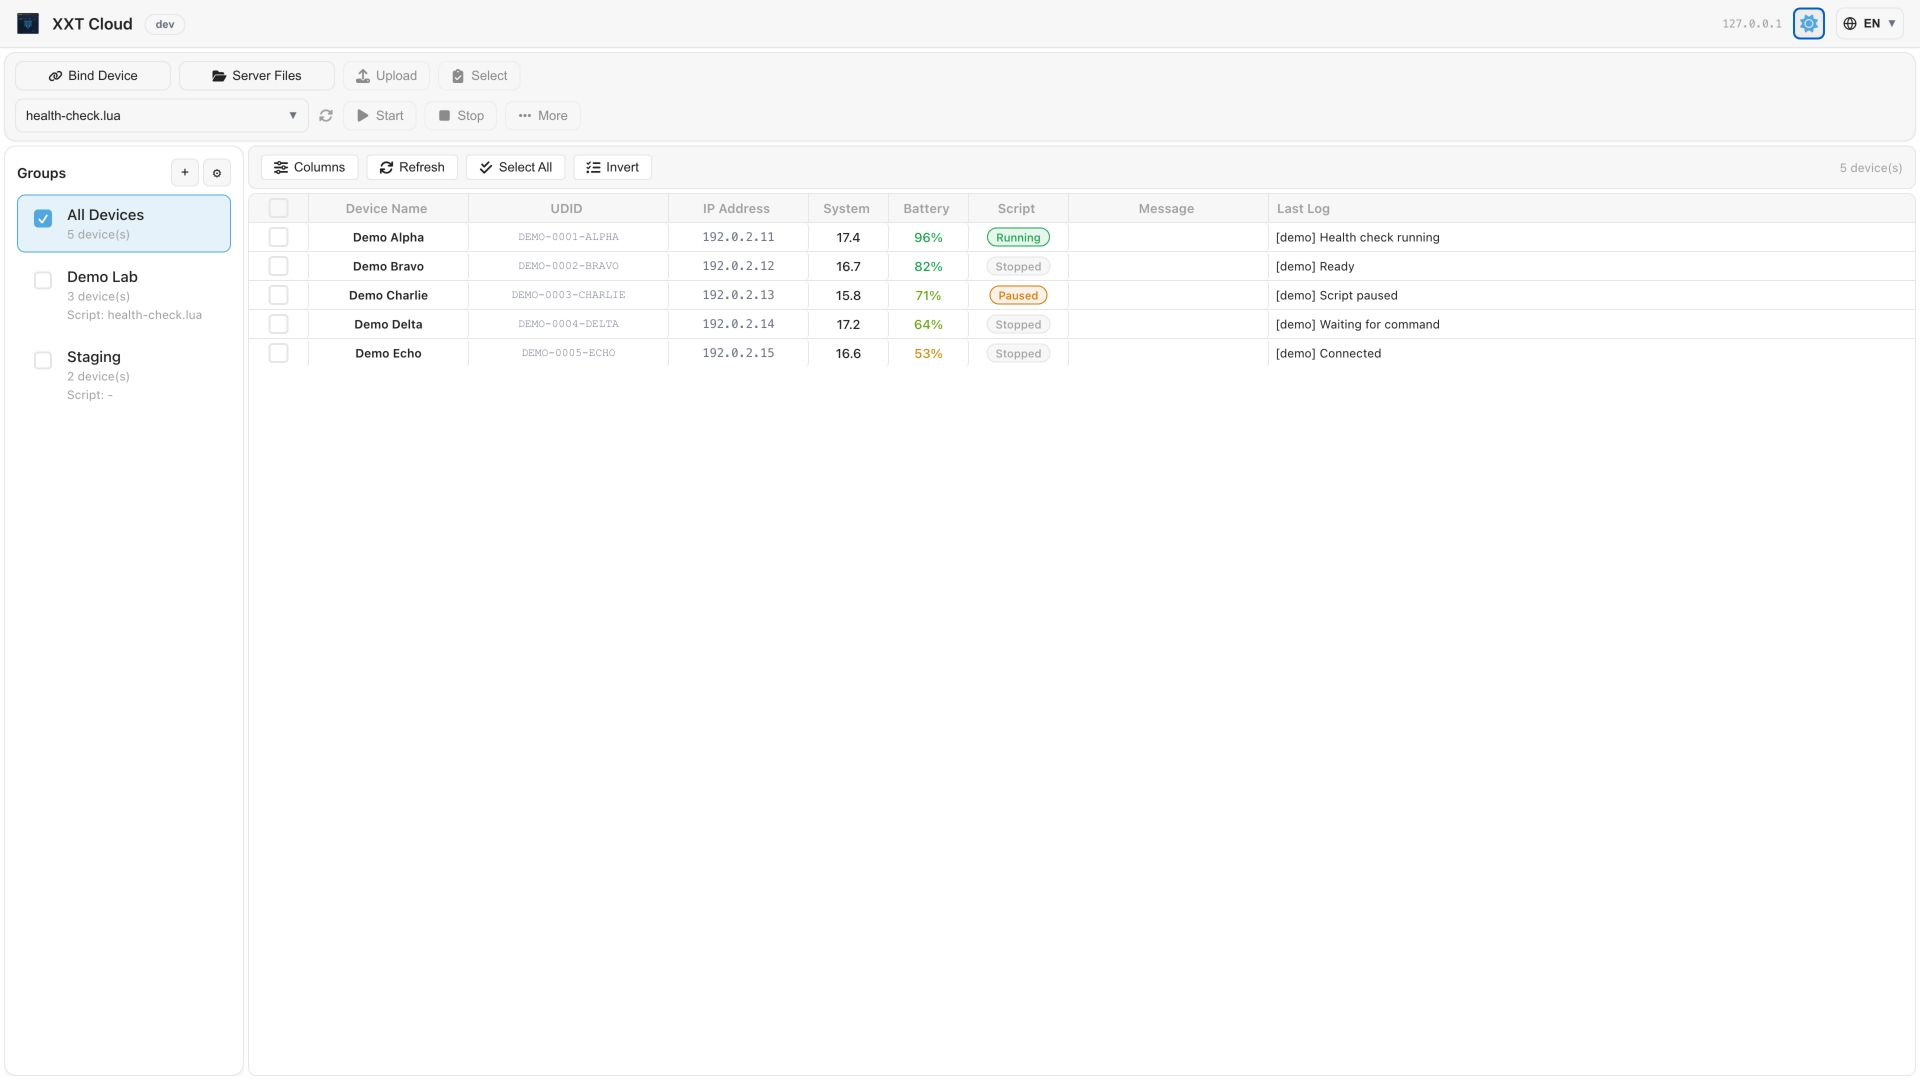Click IP address 192.0.2.15
Screen dimensions: 1920x1080
738,354
